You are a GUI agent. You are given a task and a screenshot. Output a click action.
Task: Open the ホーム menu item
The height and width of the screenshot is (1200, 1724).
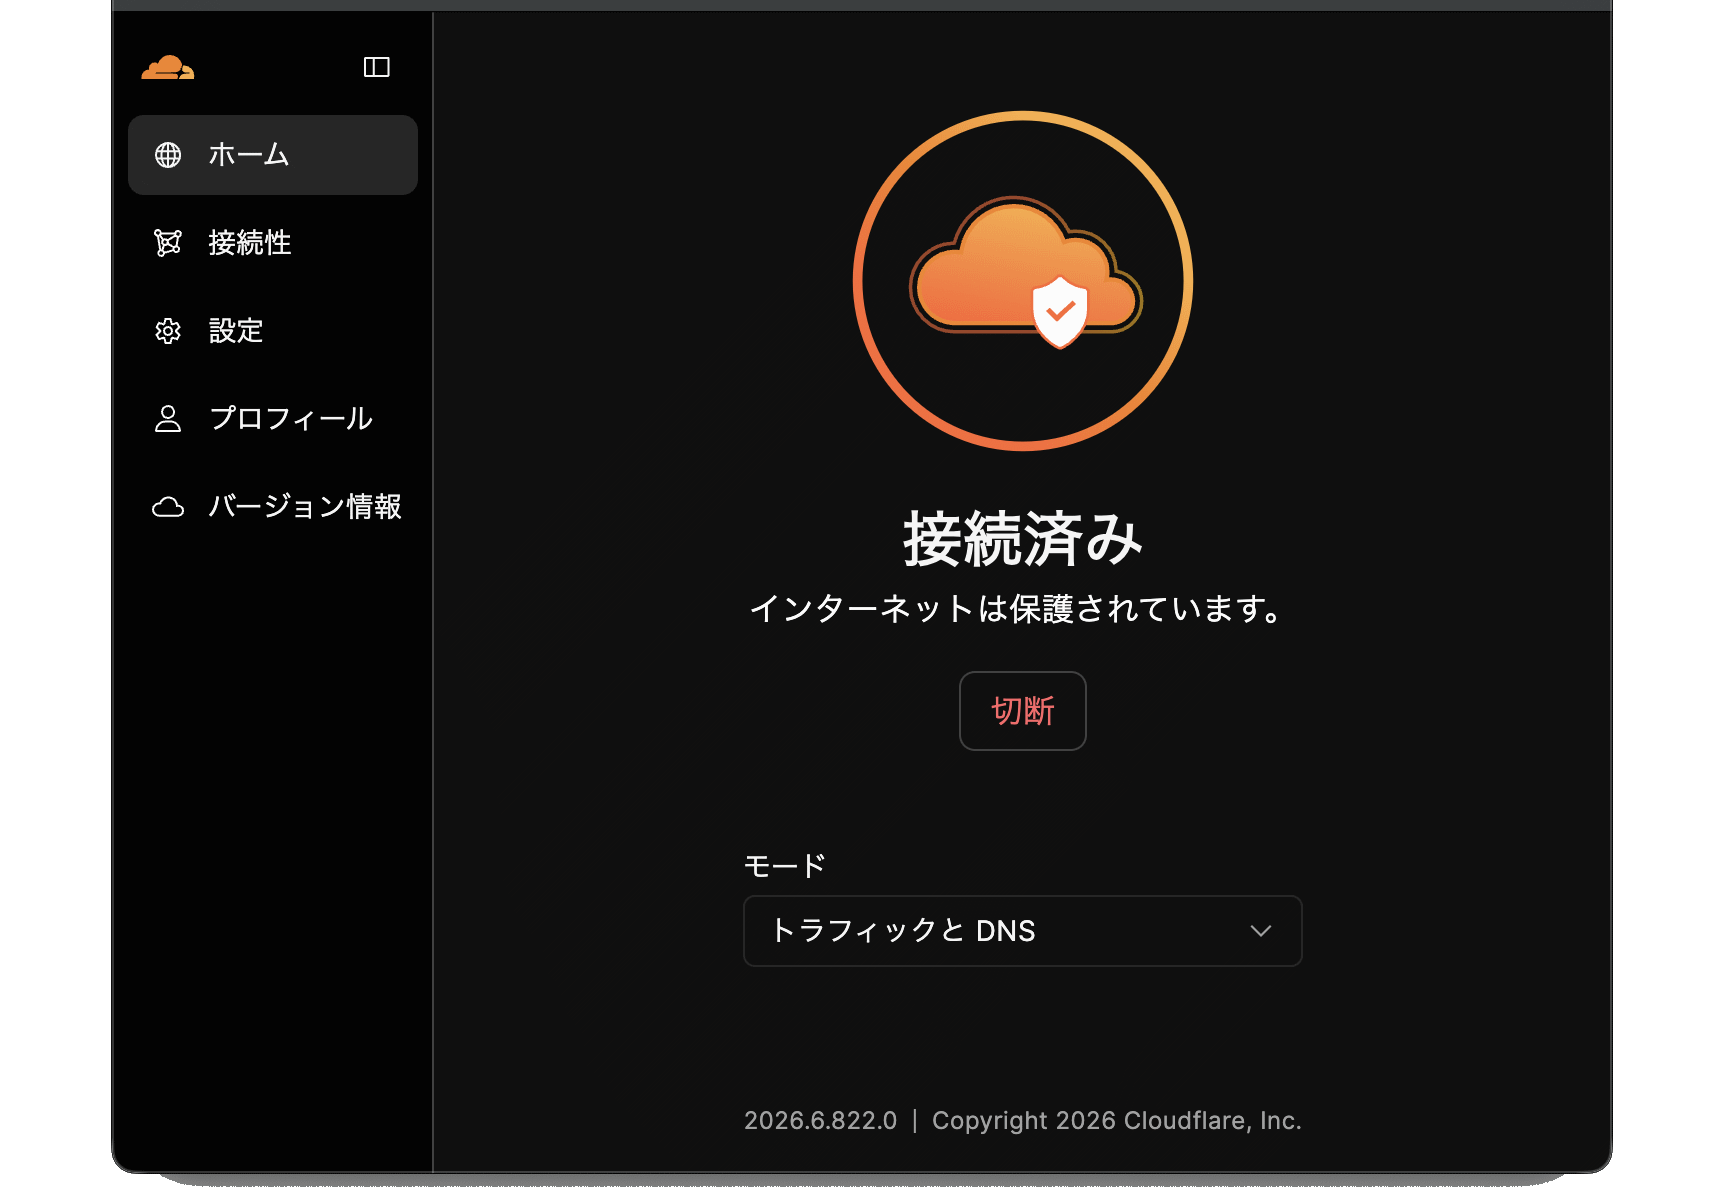point(273,155)
